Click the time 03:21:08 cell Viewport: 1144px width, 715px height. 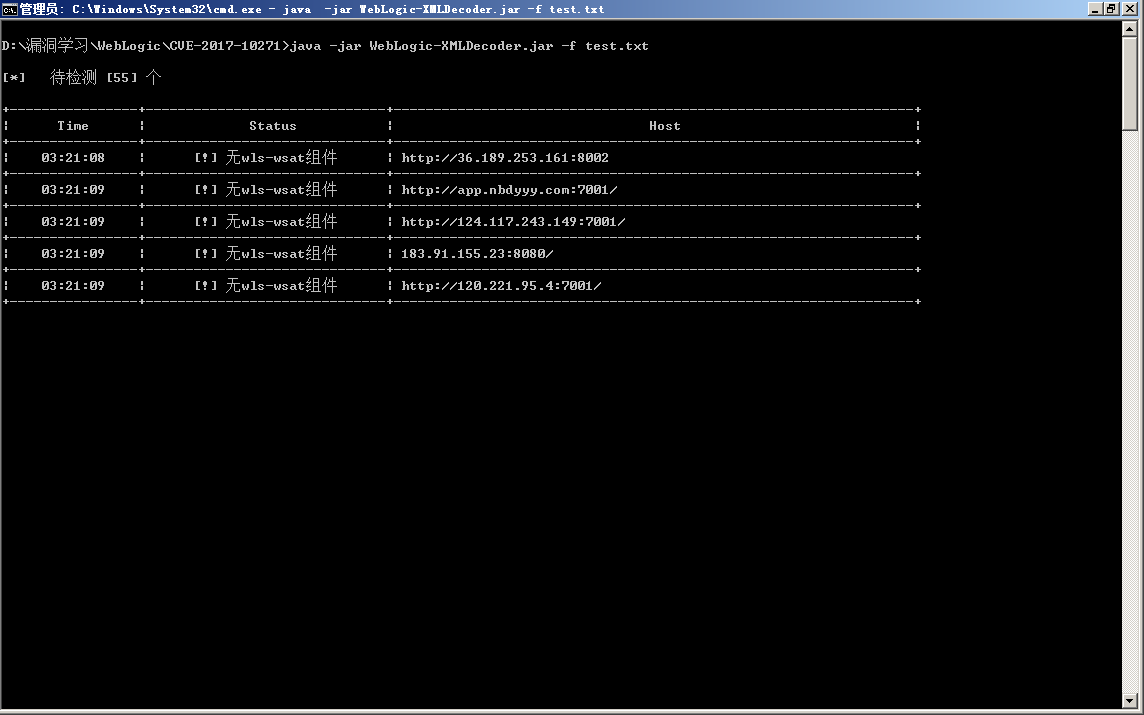coord(73,158)
